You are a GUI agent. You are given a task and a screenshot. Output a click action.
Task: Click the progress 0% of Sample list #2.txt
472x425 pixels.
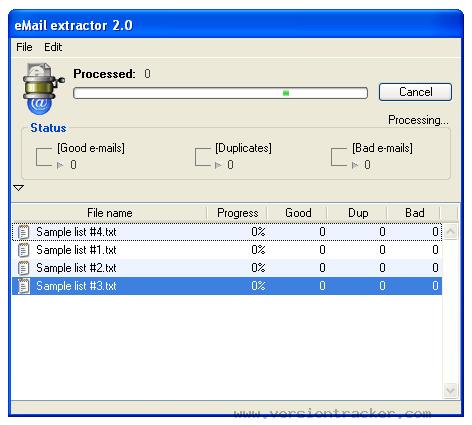click(258, 268)
